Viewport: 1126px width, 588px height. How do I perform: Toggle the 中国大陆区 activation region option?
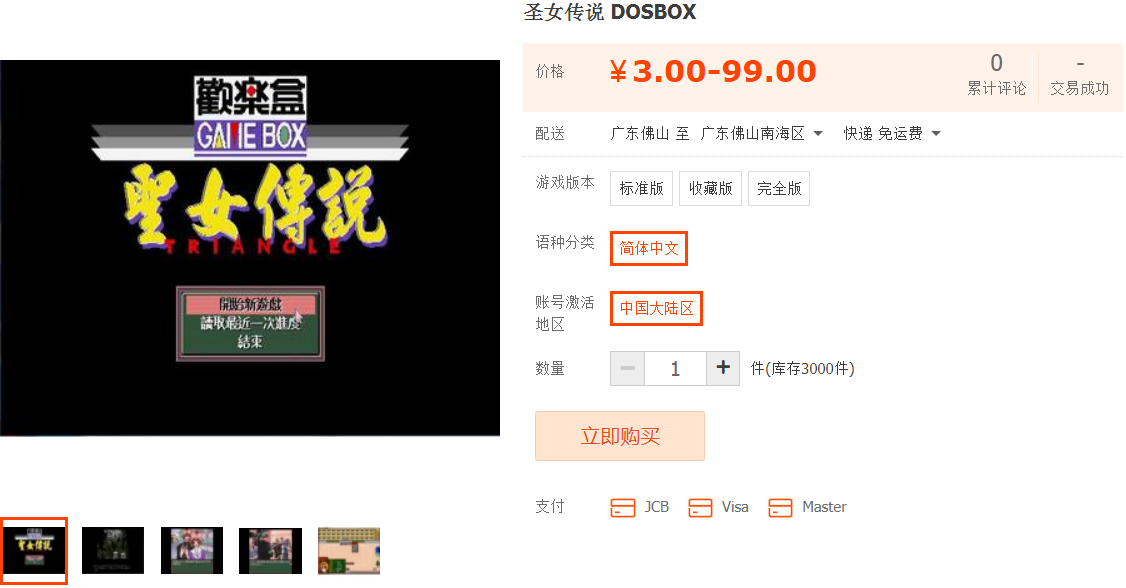point(656,309)
